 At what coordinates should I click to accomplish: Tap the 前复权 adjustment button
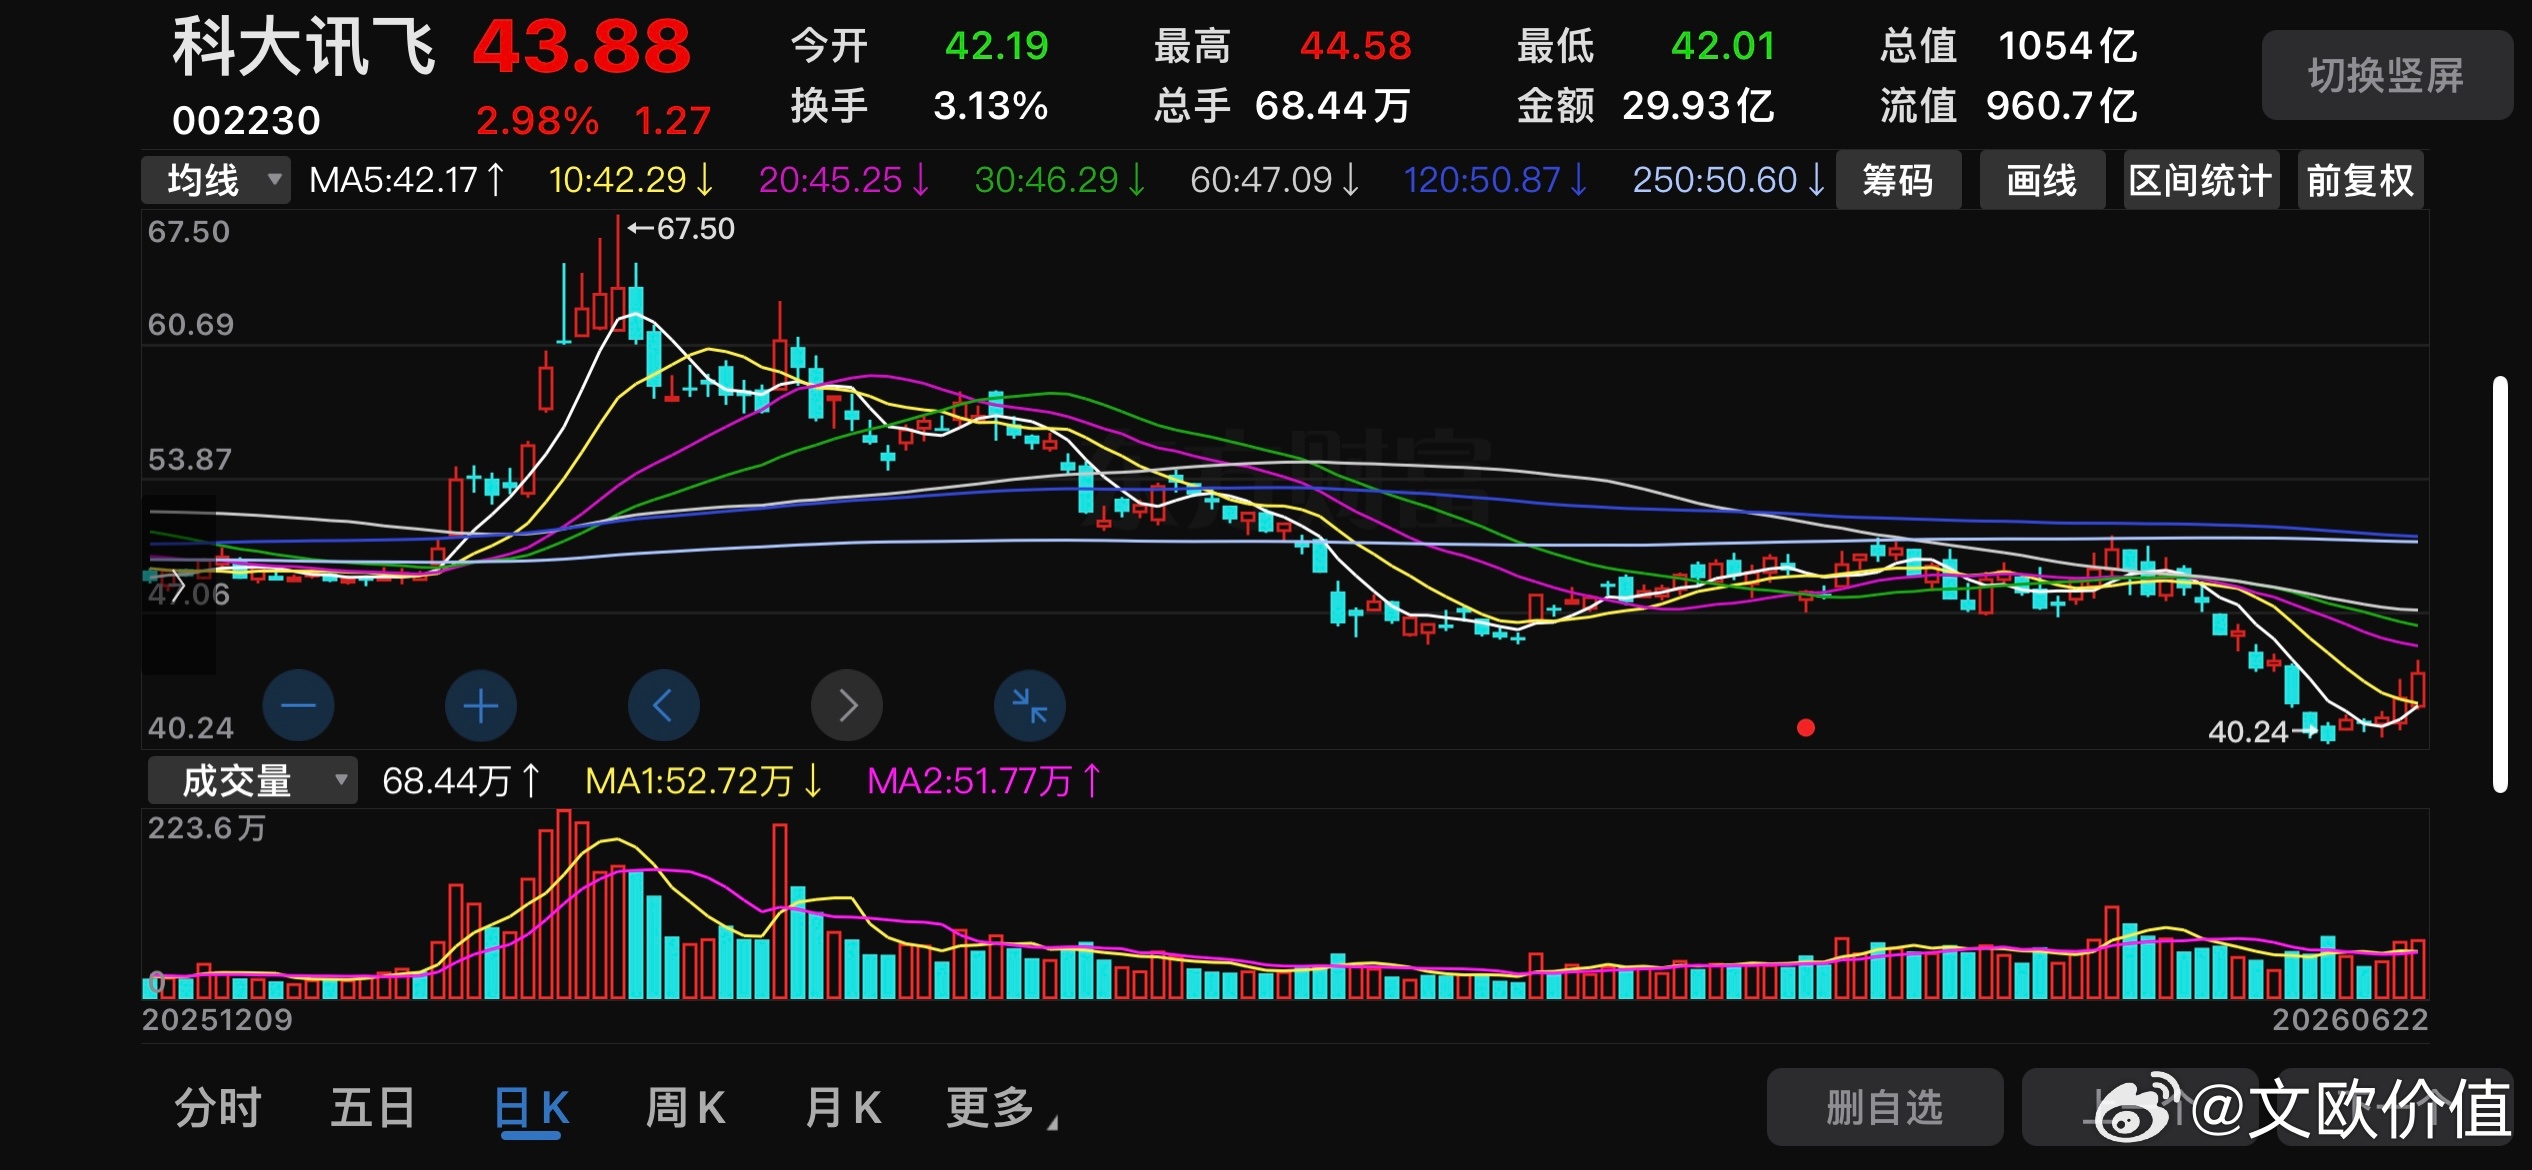coord(2360,181)
